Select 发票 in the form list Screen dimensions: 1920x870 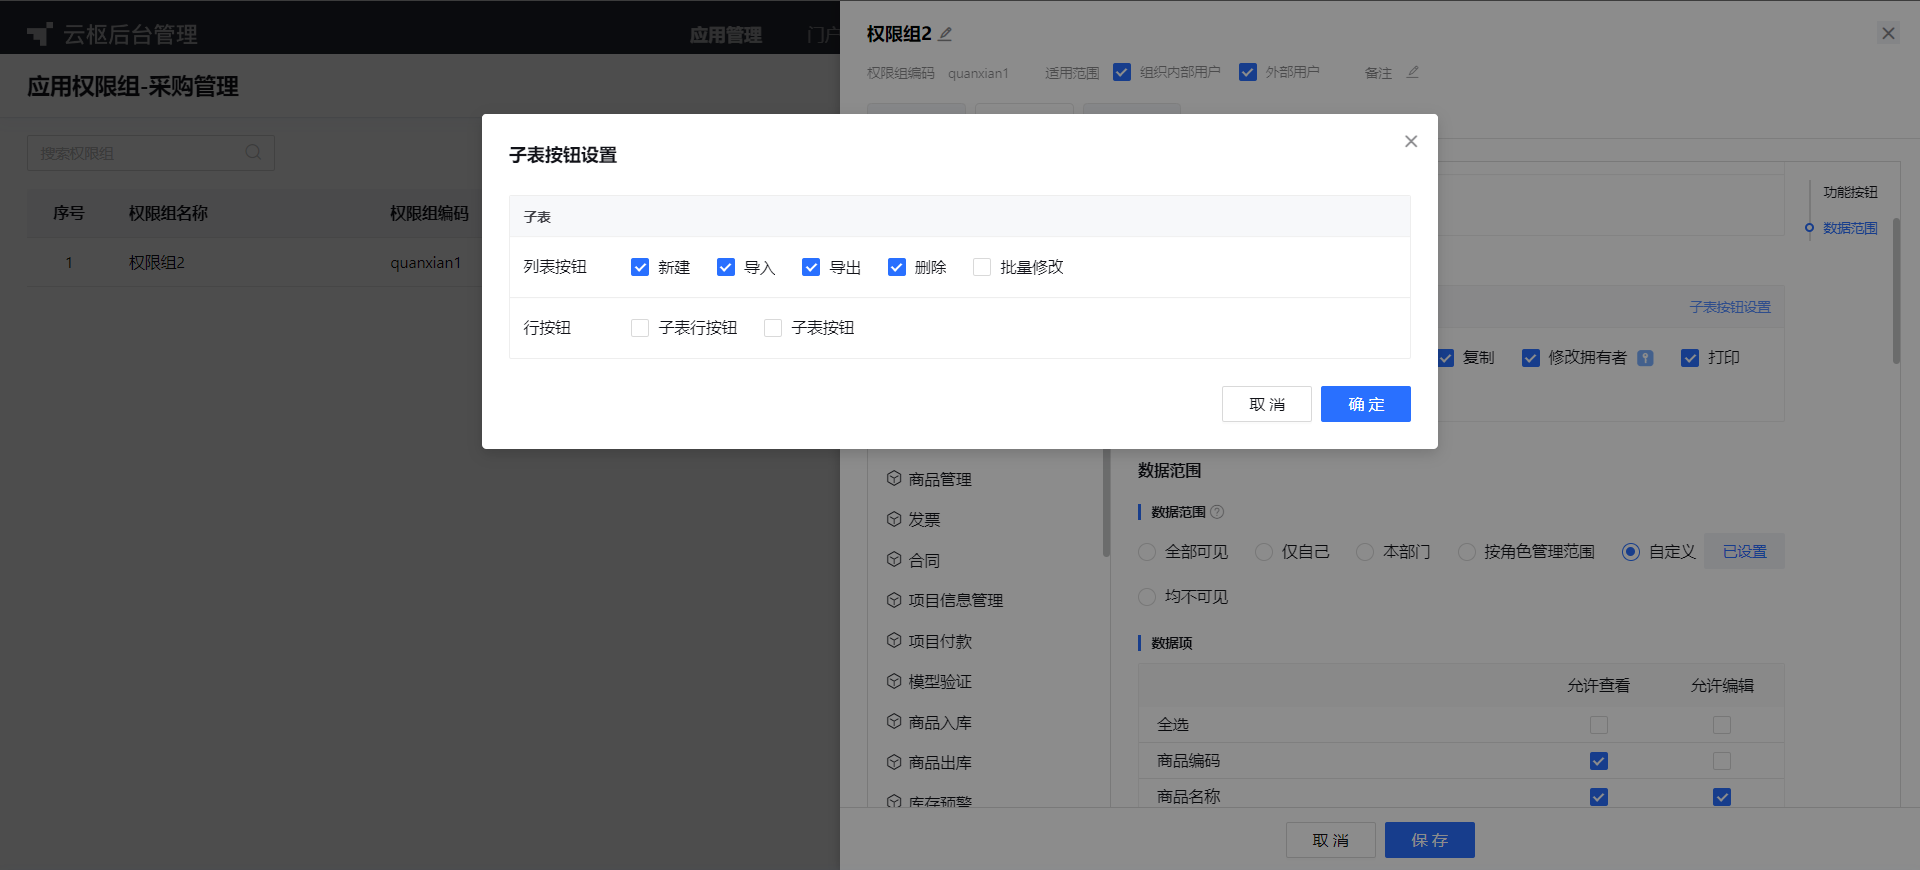pyautogui.click(x=924, y=519)
